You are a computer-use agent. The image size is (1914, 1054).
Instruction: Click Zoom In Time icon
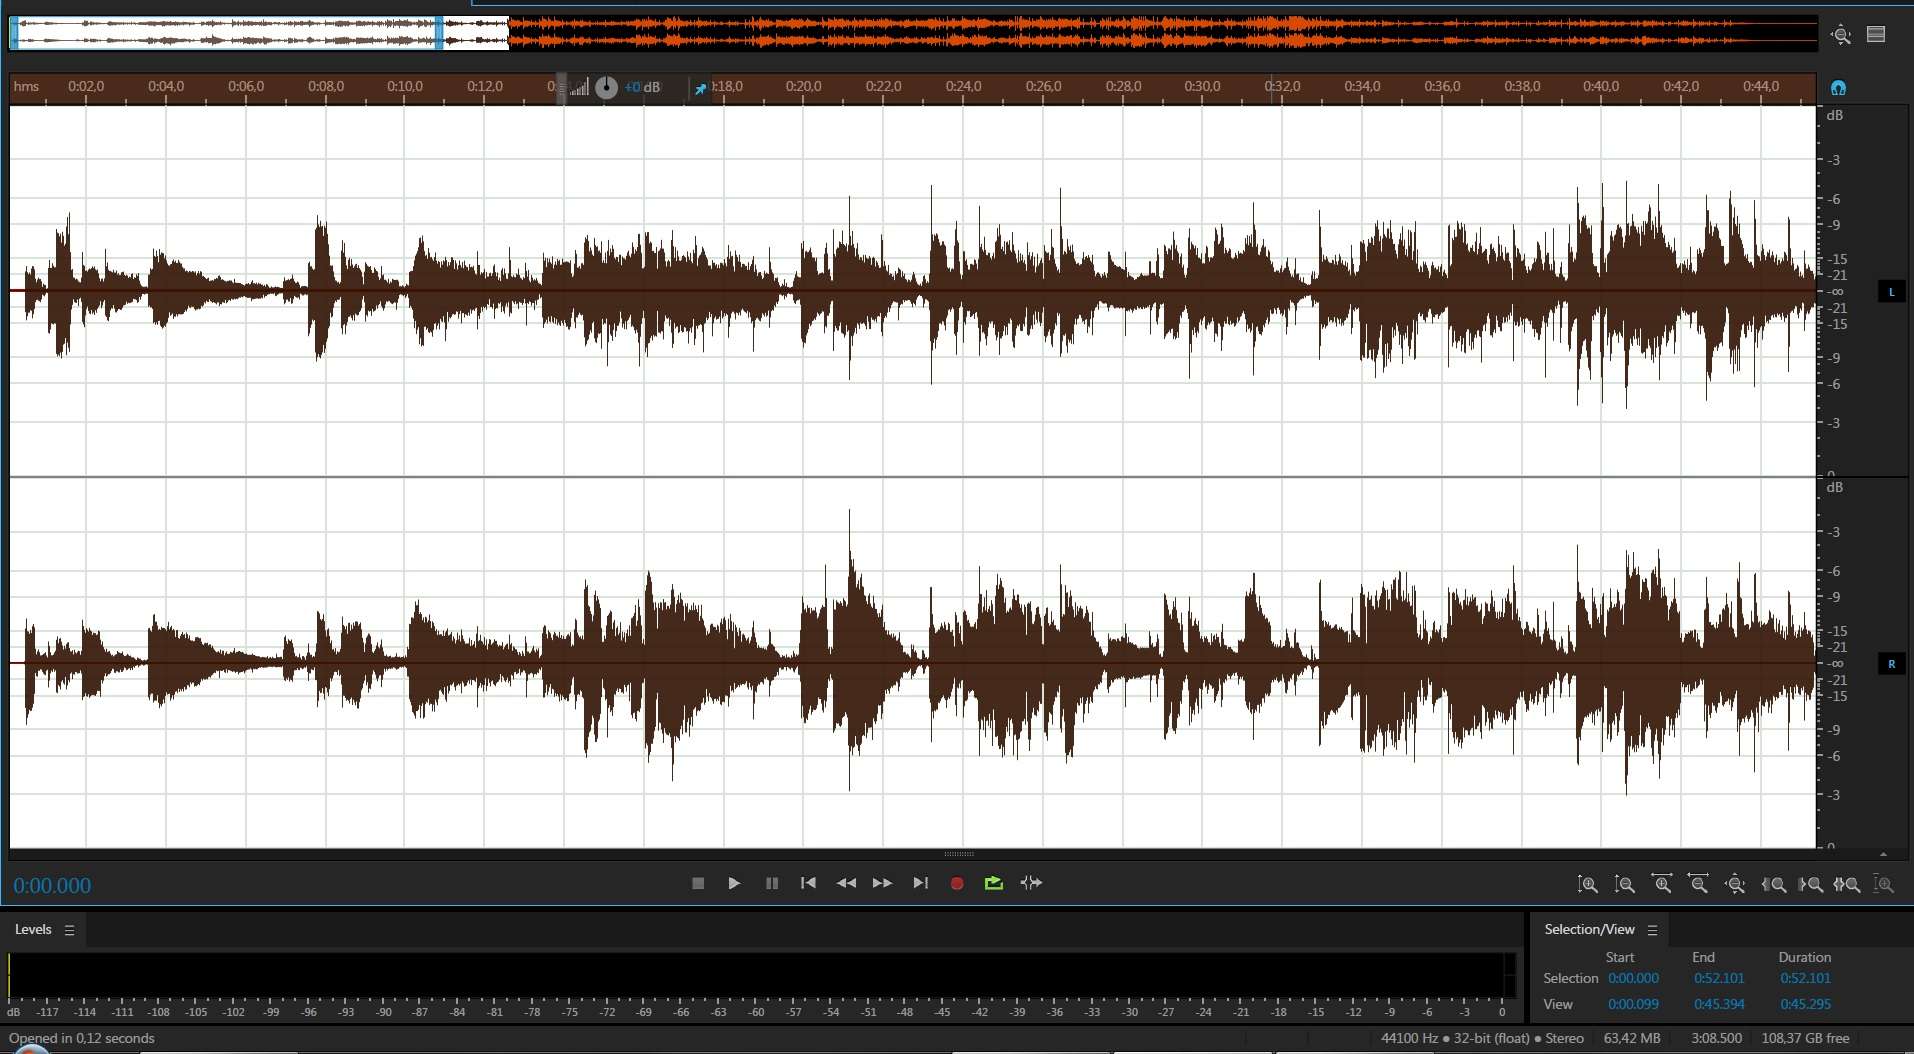pos(1662,884)
